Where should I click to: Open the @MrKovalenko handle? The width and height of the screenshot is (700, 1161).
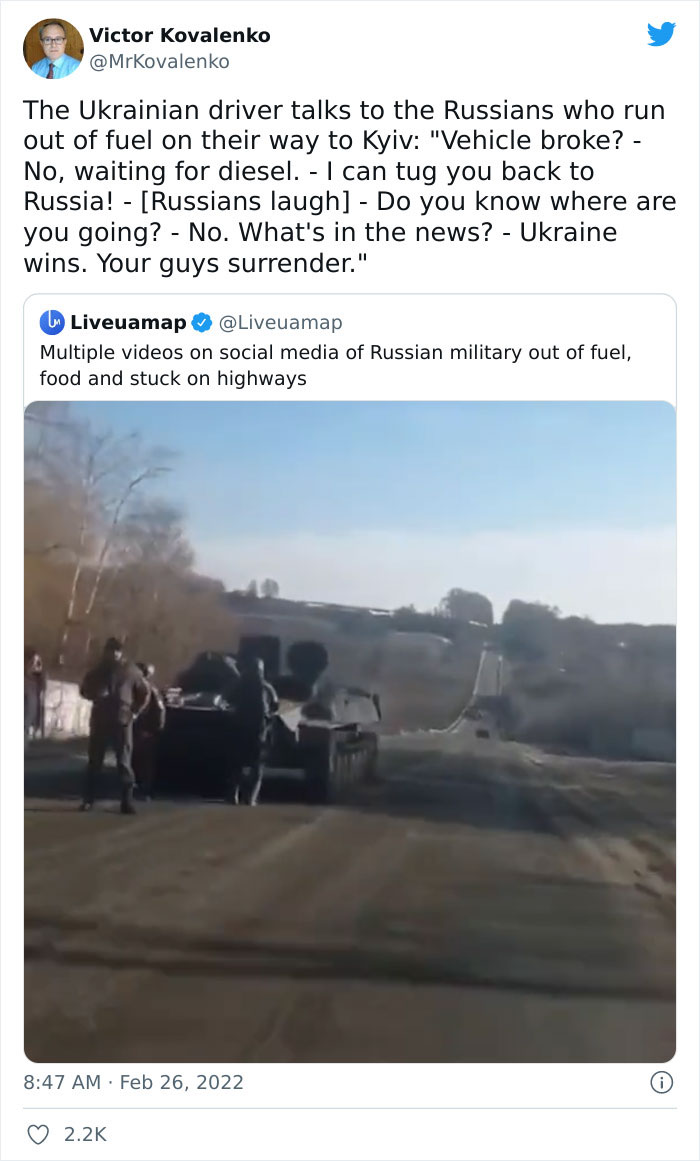point(159,61)
